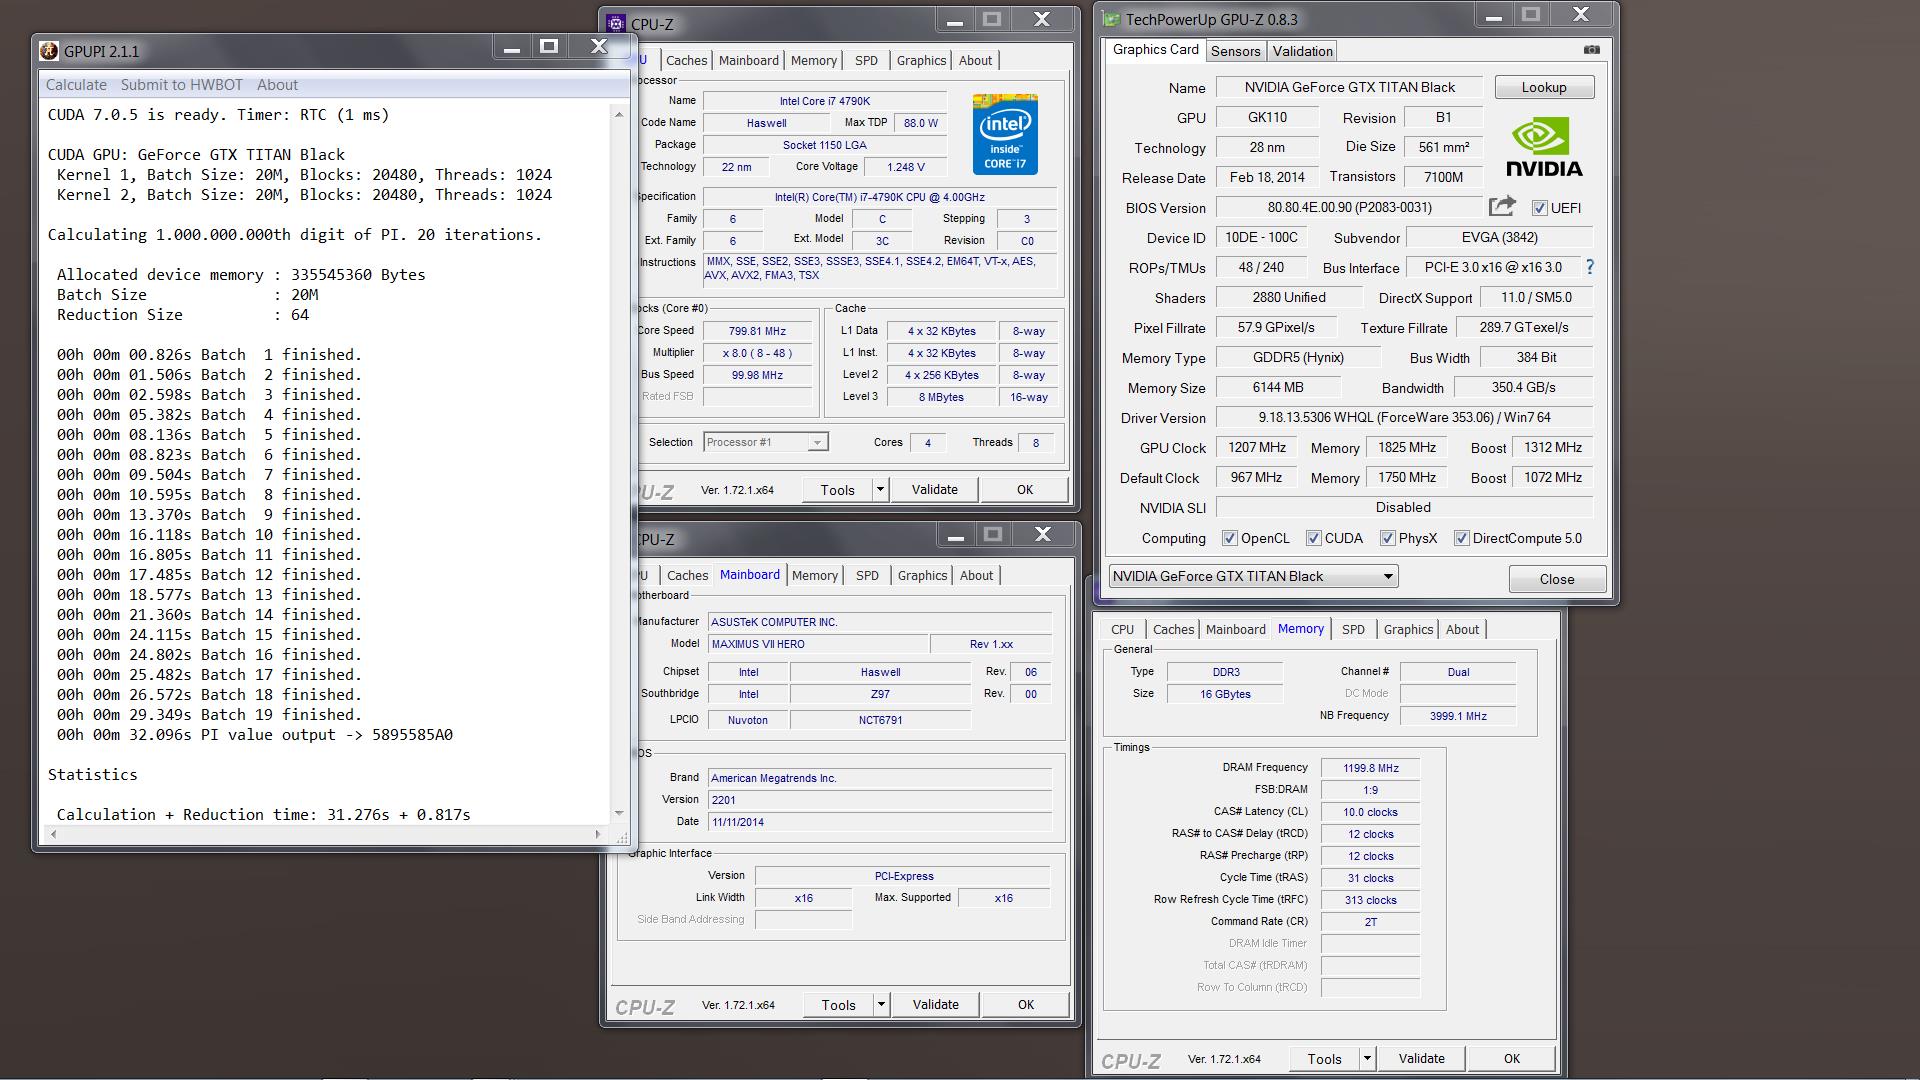This screenshot has height=1080, width=1920.
Task: Expand Tools dropdown arrow in Mainboard CPU-Z window
Action: (x=881, y=1004)
